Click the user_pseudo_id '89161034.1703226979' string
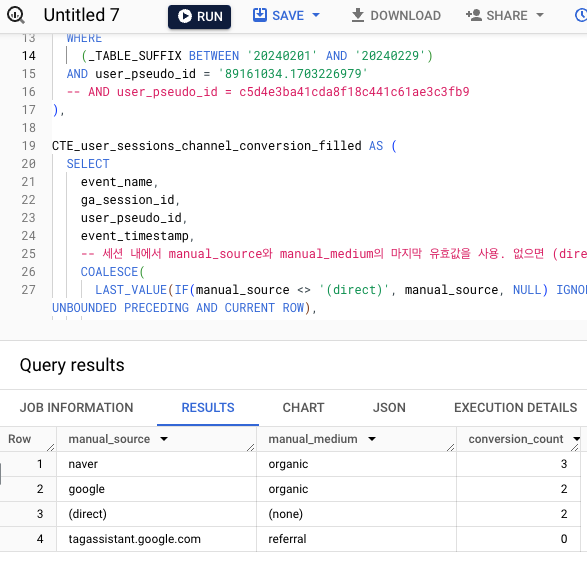This screenshot has height=561, width=587. [x=293, y=74]
